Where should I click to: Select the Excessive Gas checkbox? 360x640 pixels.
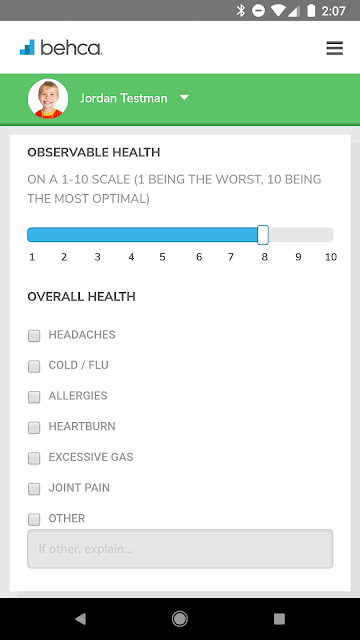click(34, 458)
